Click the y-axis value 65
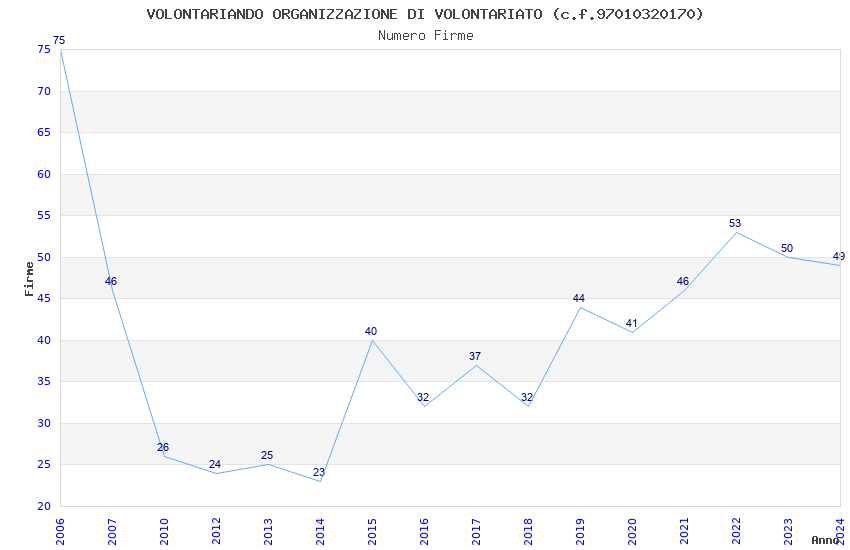Screen dimensions: 850x550 click(x=44, y=133)
